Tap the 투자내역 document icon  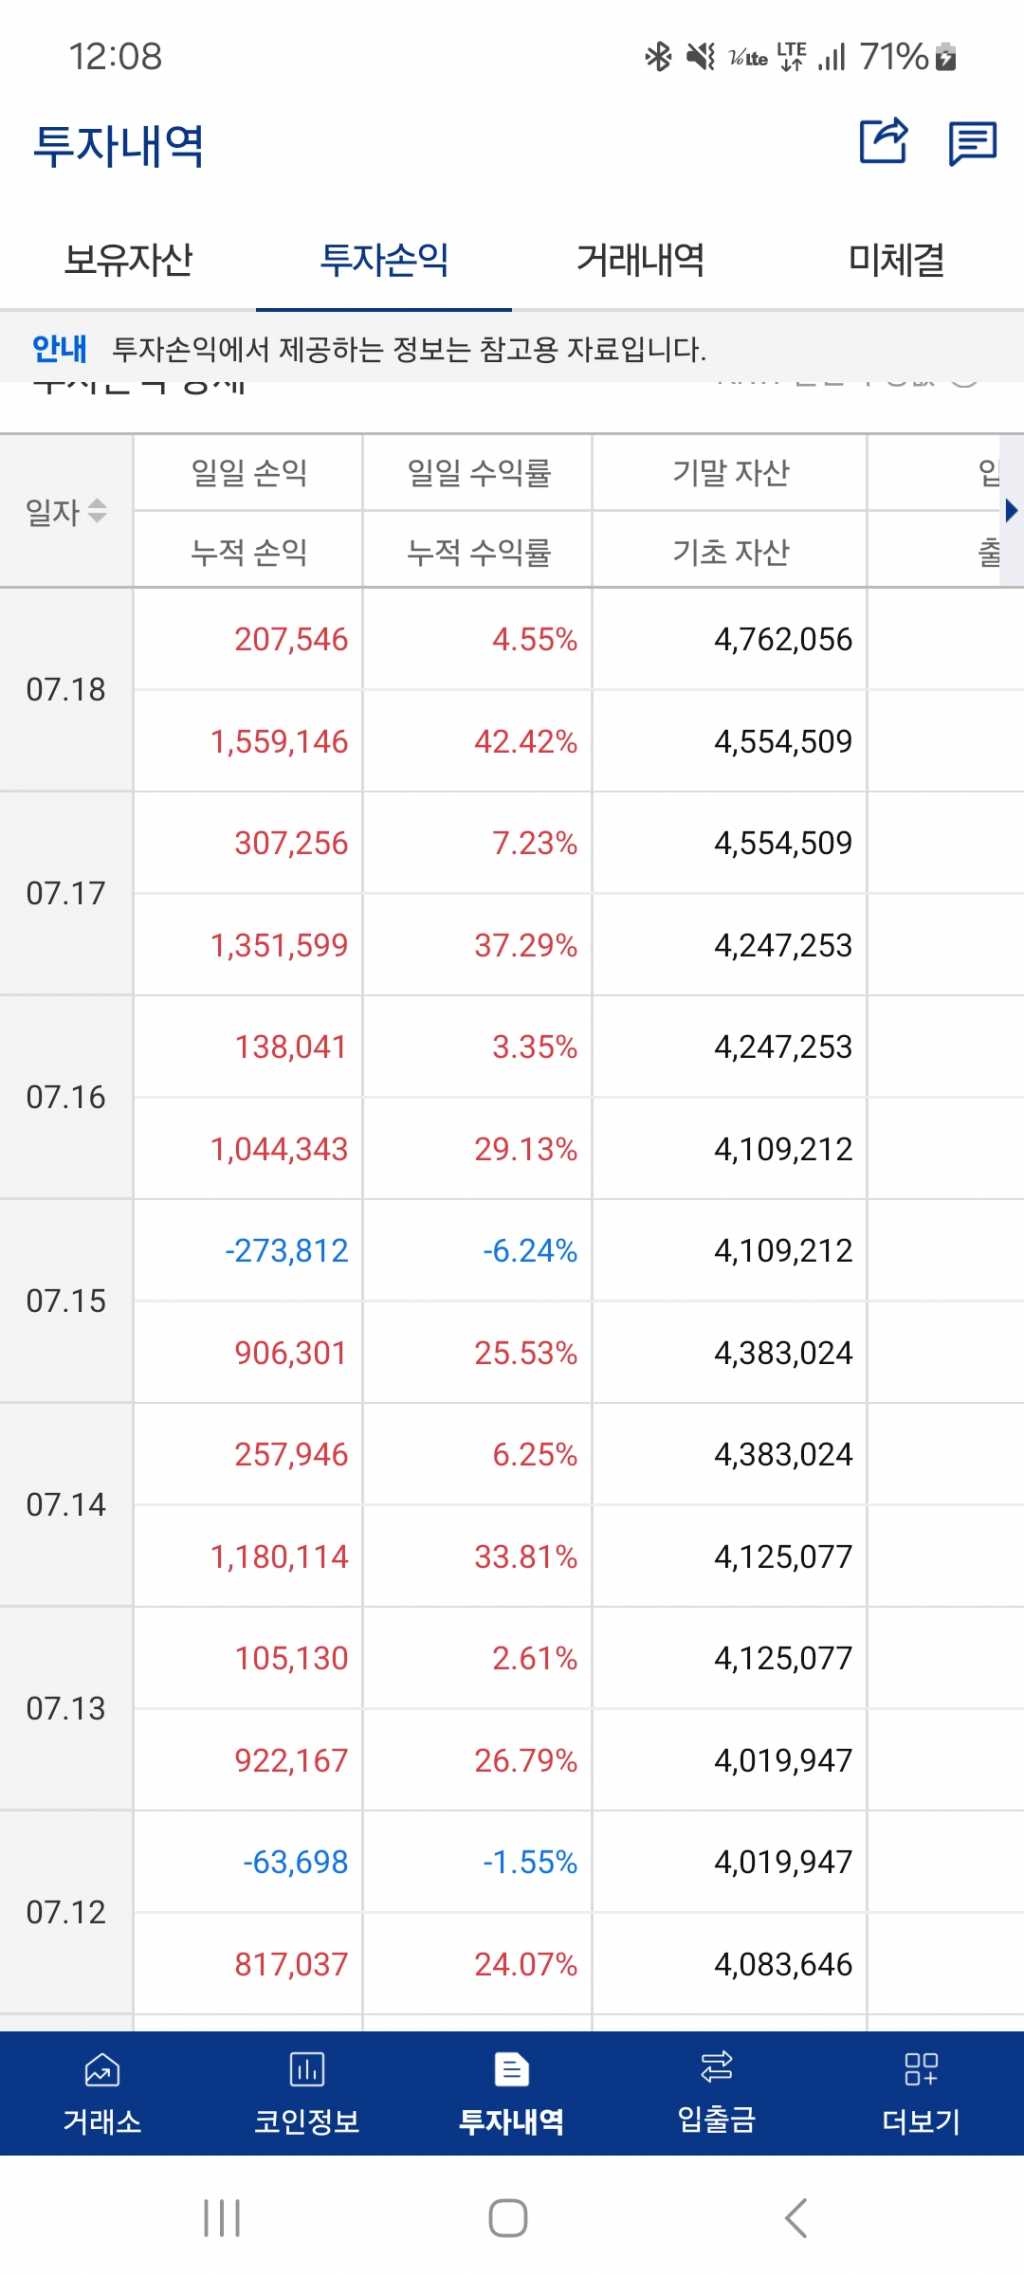(511, 2069)
